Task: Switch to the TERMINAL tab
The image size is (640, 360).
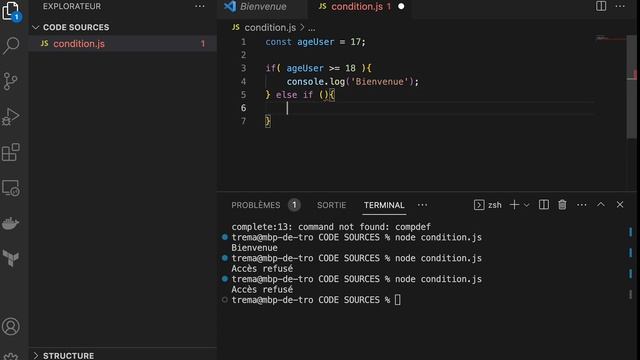Action: pos(384,205)
